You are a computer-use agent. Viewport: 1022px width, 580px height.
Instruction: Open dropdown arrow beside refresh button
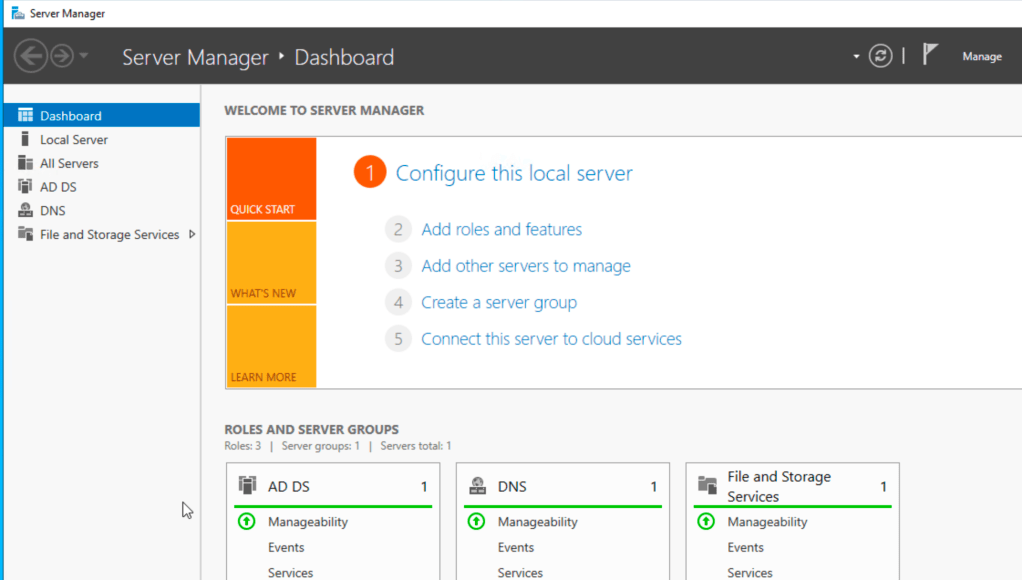coord(856,57)
